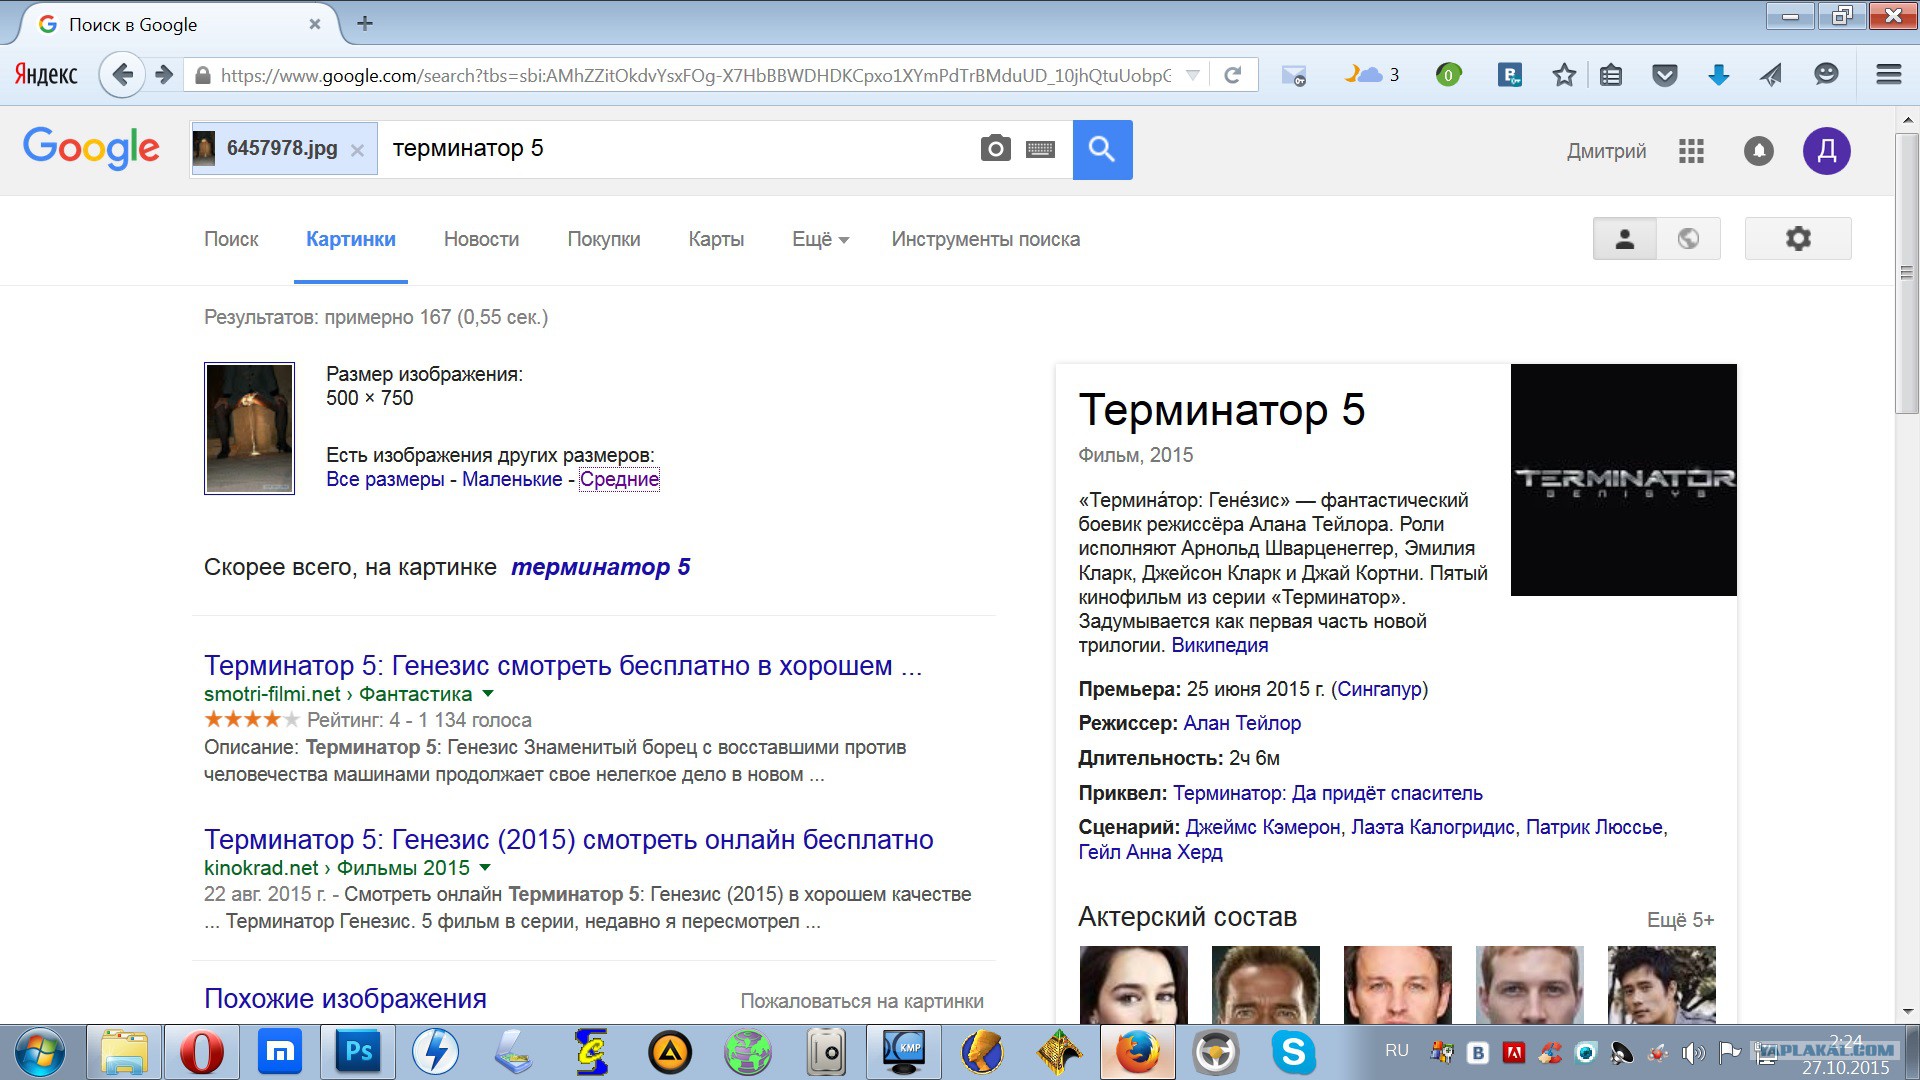This screenshot has height=1080, width=1920.
Task: Click the uploaded search image thumbnail
Action: [x=249, y=428]
